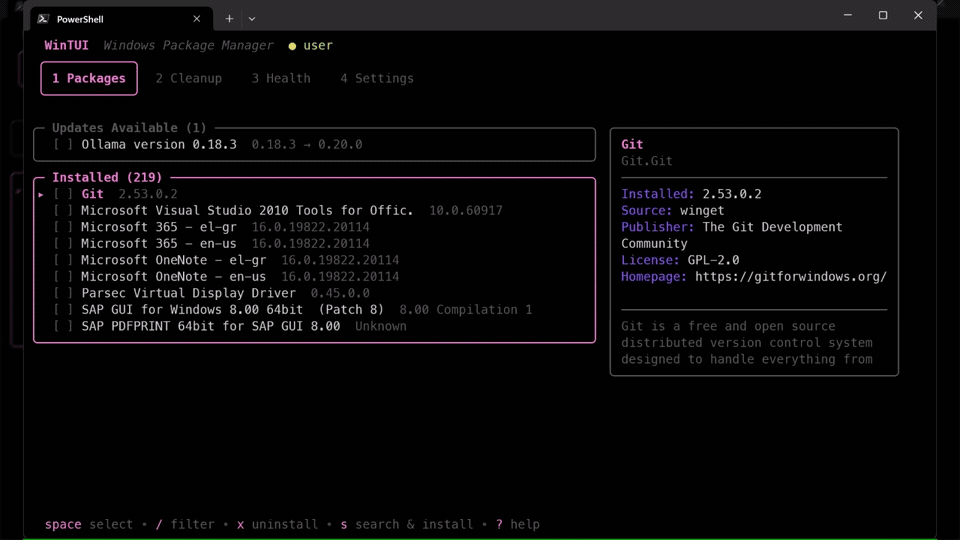
Task: Toggle Microsoft 365 - en-us checkbox
Action: tap(63, 244)
